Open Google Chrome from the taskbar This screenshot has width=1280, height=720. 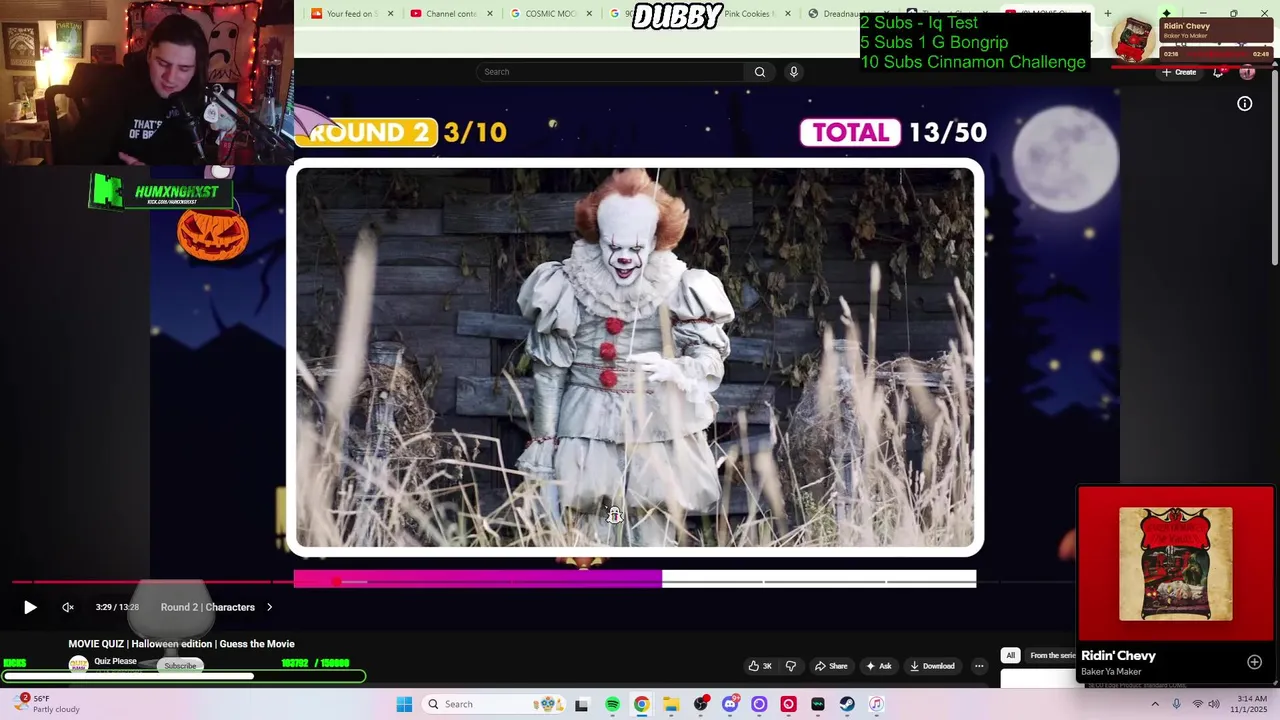click(x=641, y=704)
